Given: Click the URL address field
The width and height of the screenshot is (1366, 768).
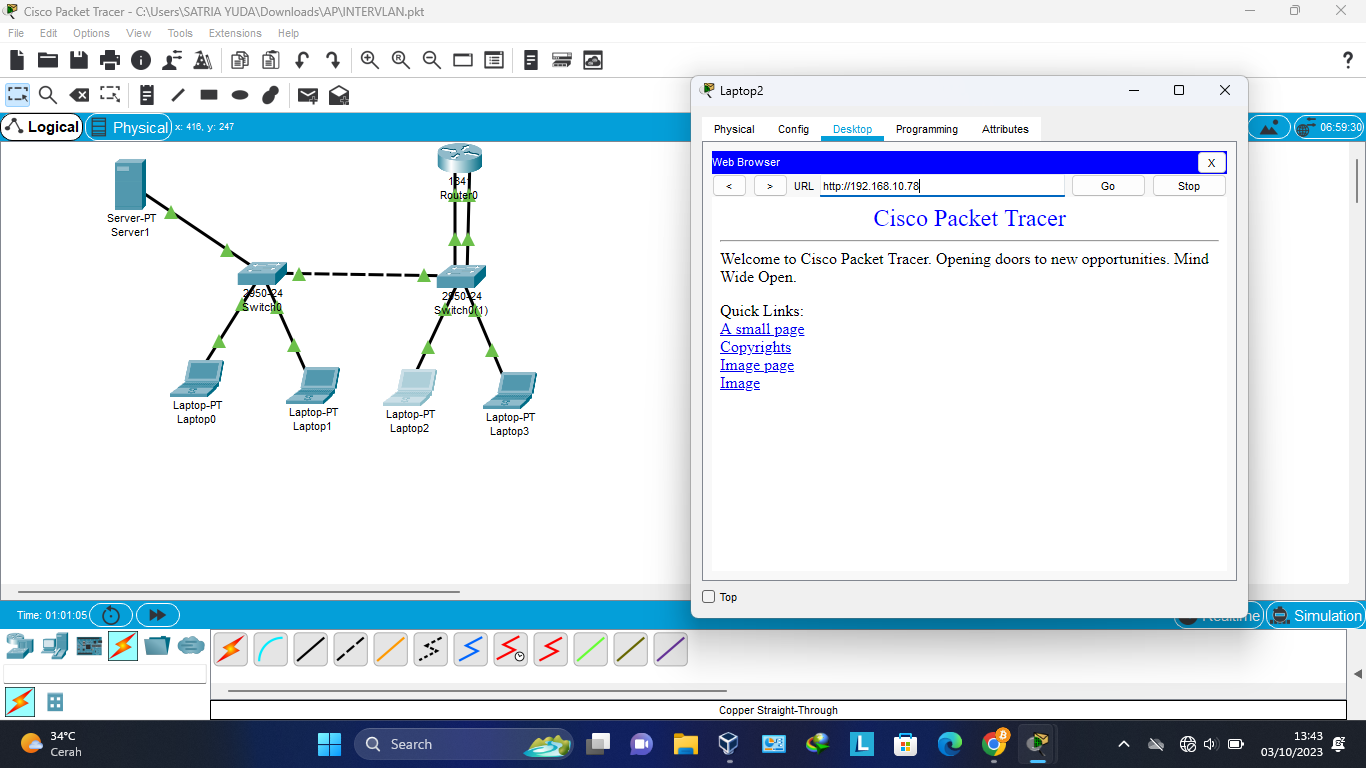Looking at the screenshot, I should pos(942,186).
